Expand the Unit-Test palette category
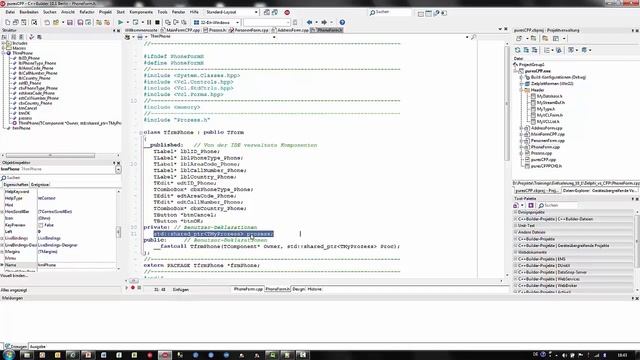 tap(516, 225)
